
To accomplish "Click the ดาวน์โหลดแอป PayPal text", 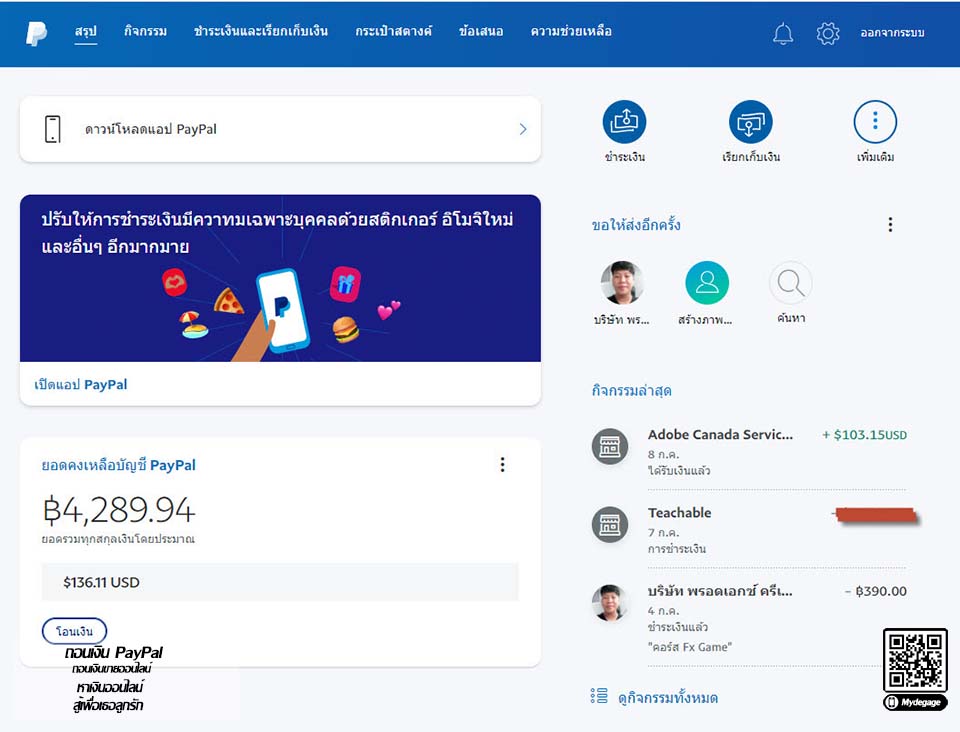I will coord(151,129).
